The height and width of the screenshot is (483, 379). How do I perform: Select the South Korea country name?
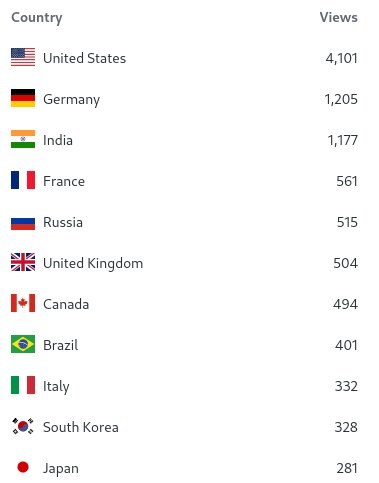(81, 427)
